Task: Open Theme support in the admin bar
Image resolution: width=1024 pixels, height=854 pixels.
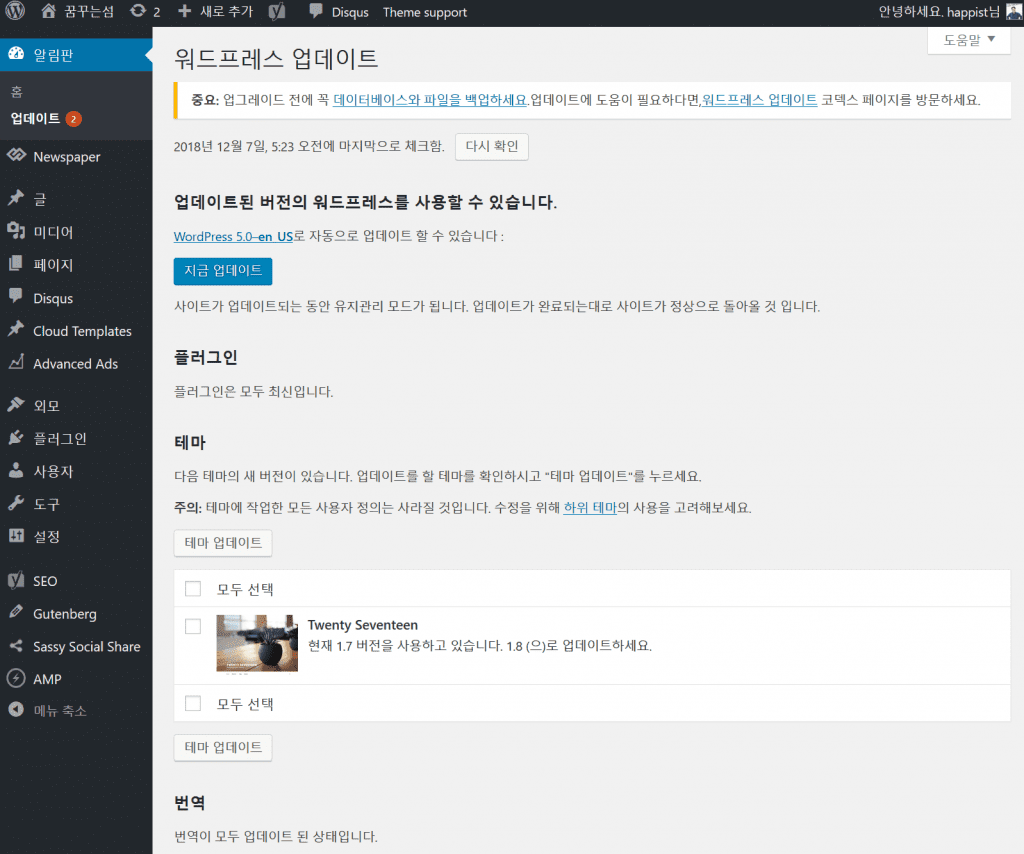Action: click(425, 12)
